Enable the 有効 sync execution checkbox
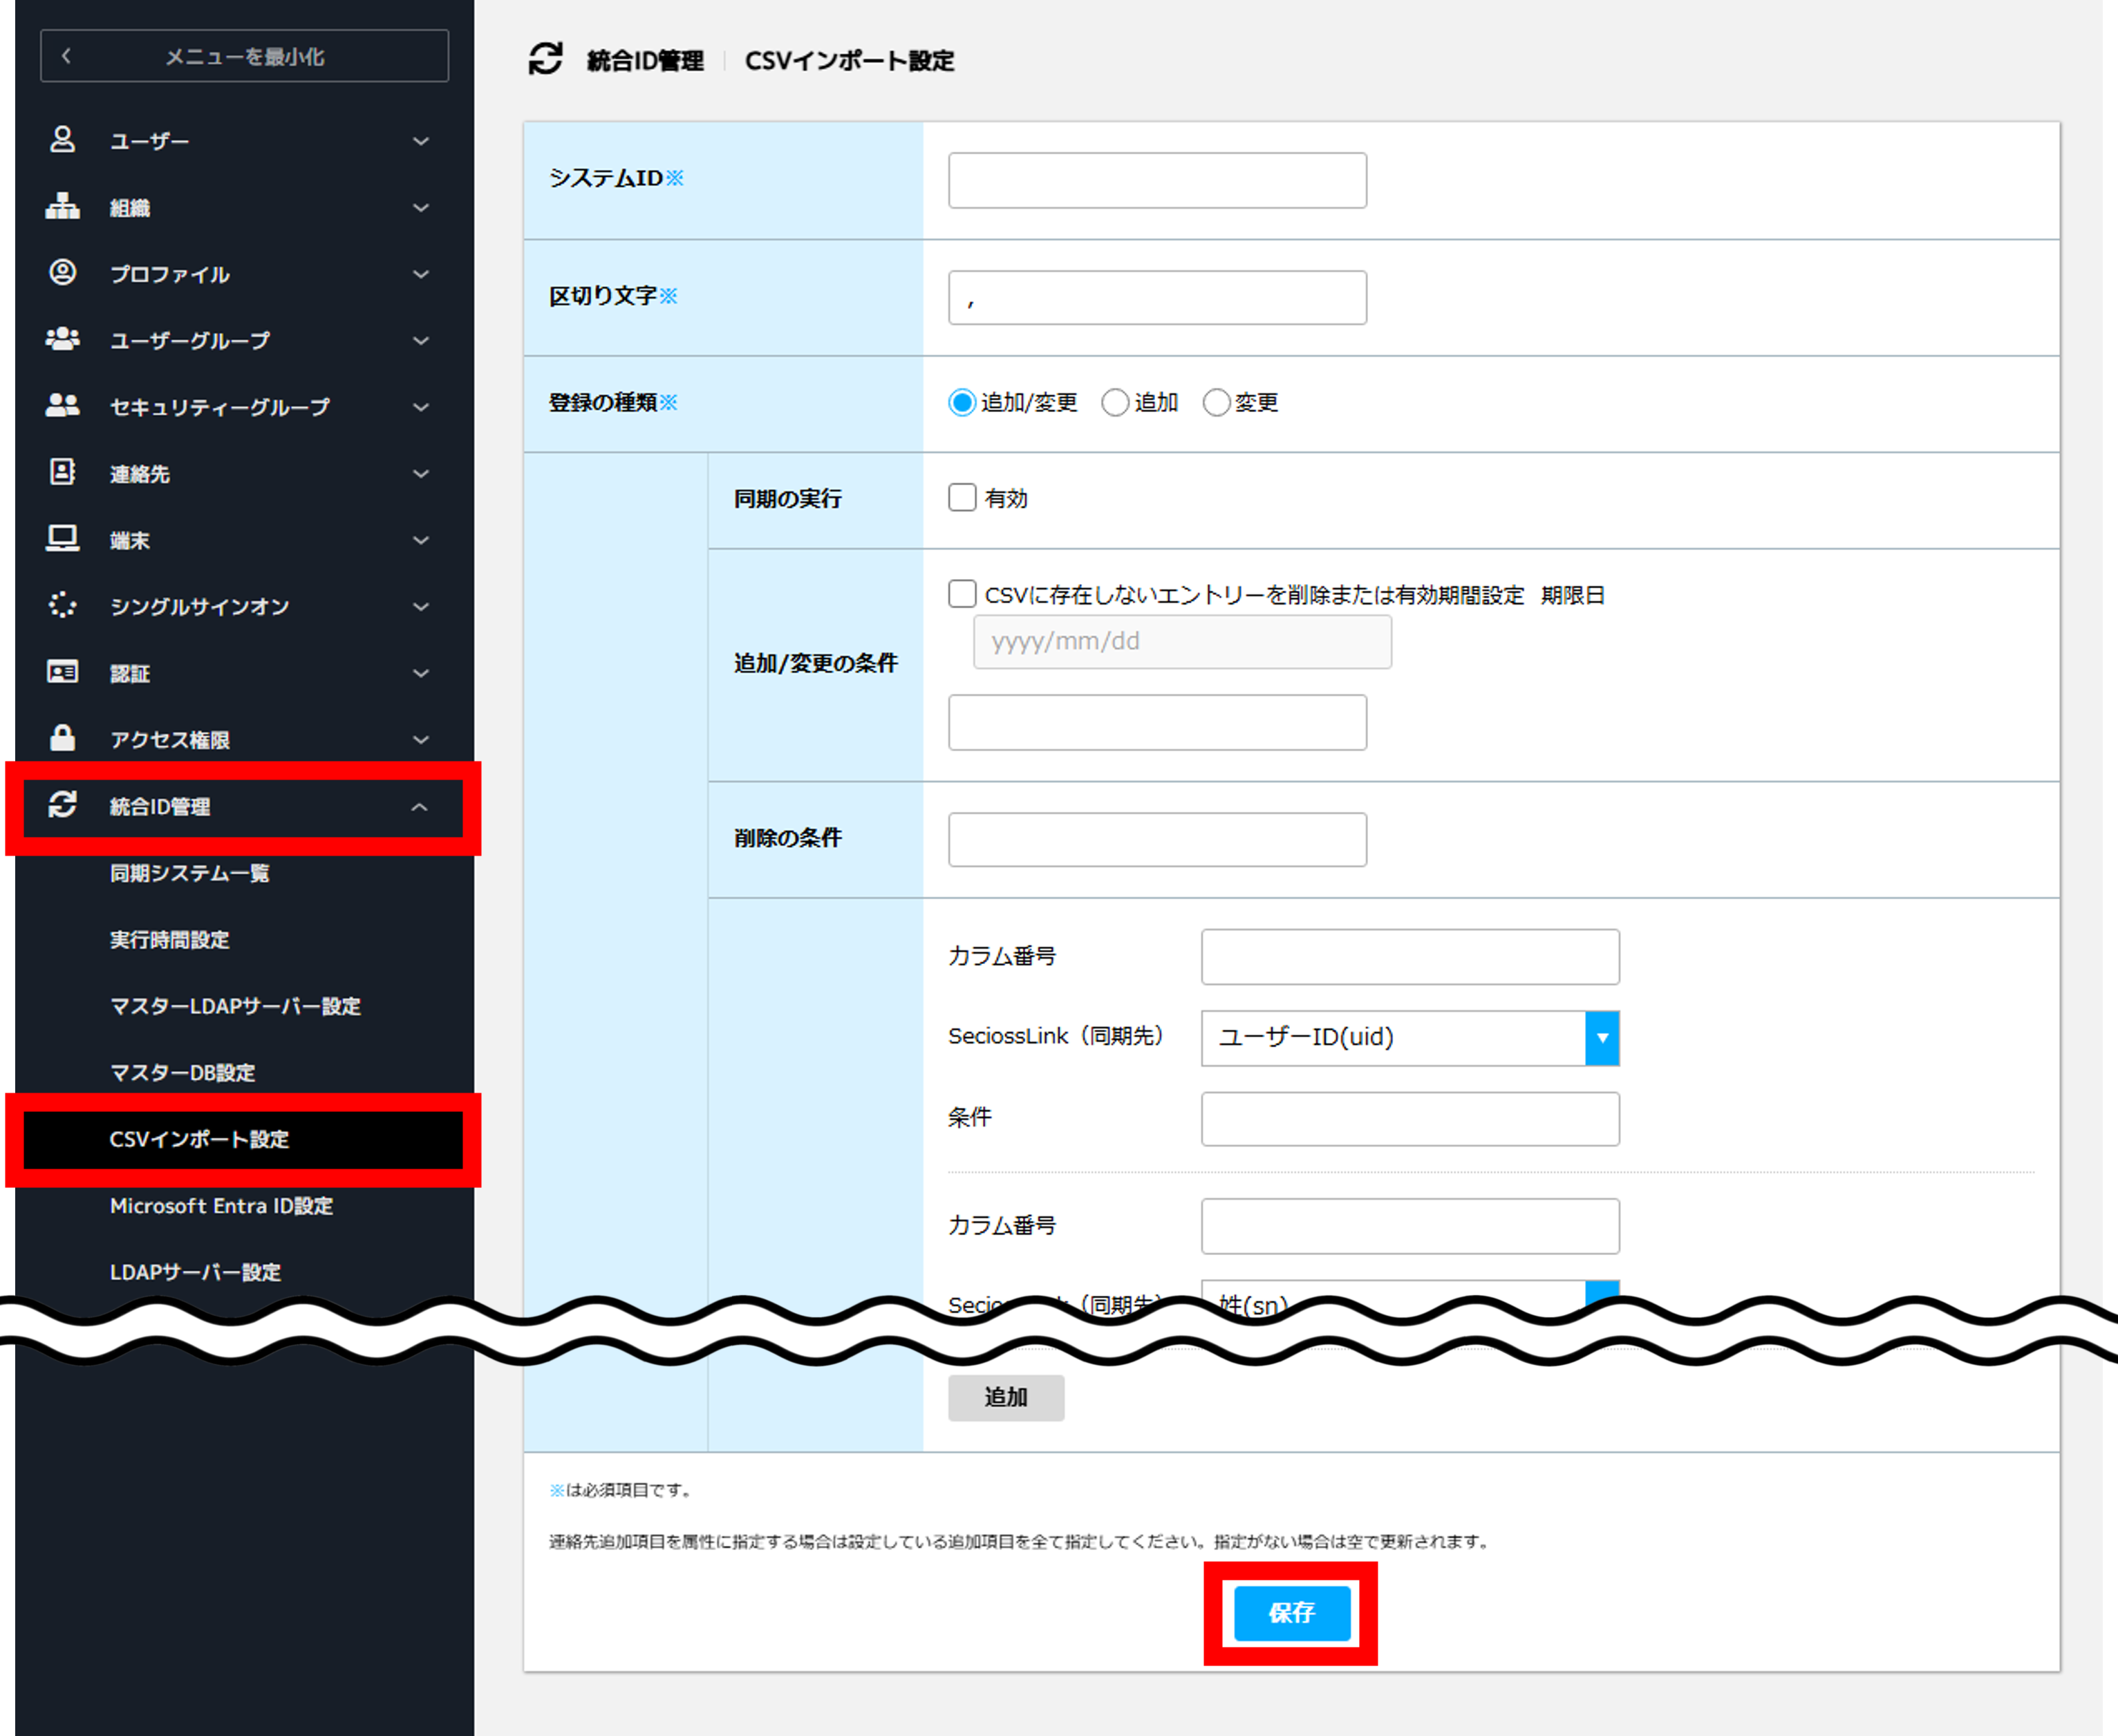 coord(962,498)
